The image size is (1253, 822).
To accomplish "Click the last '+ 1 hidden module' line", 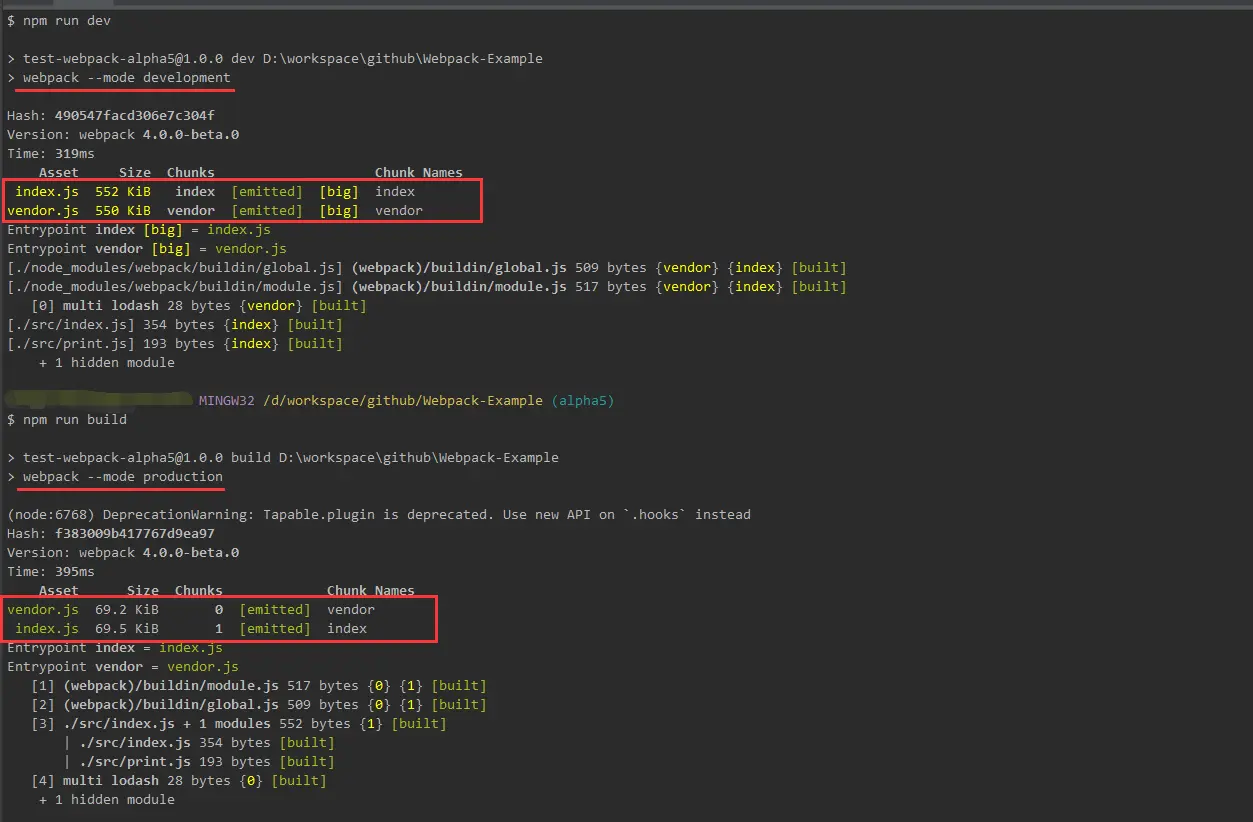I will [x=107, y=800].
